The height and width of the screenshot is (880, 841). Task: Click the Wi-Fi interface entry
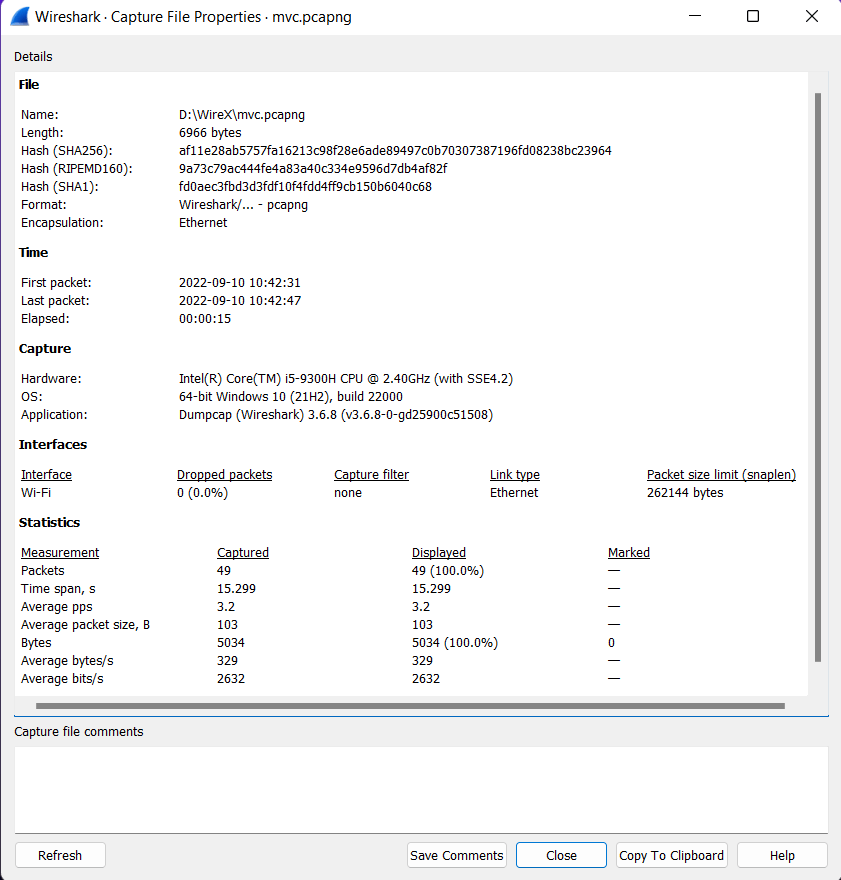click(36, 492)
